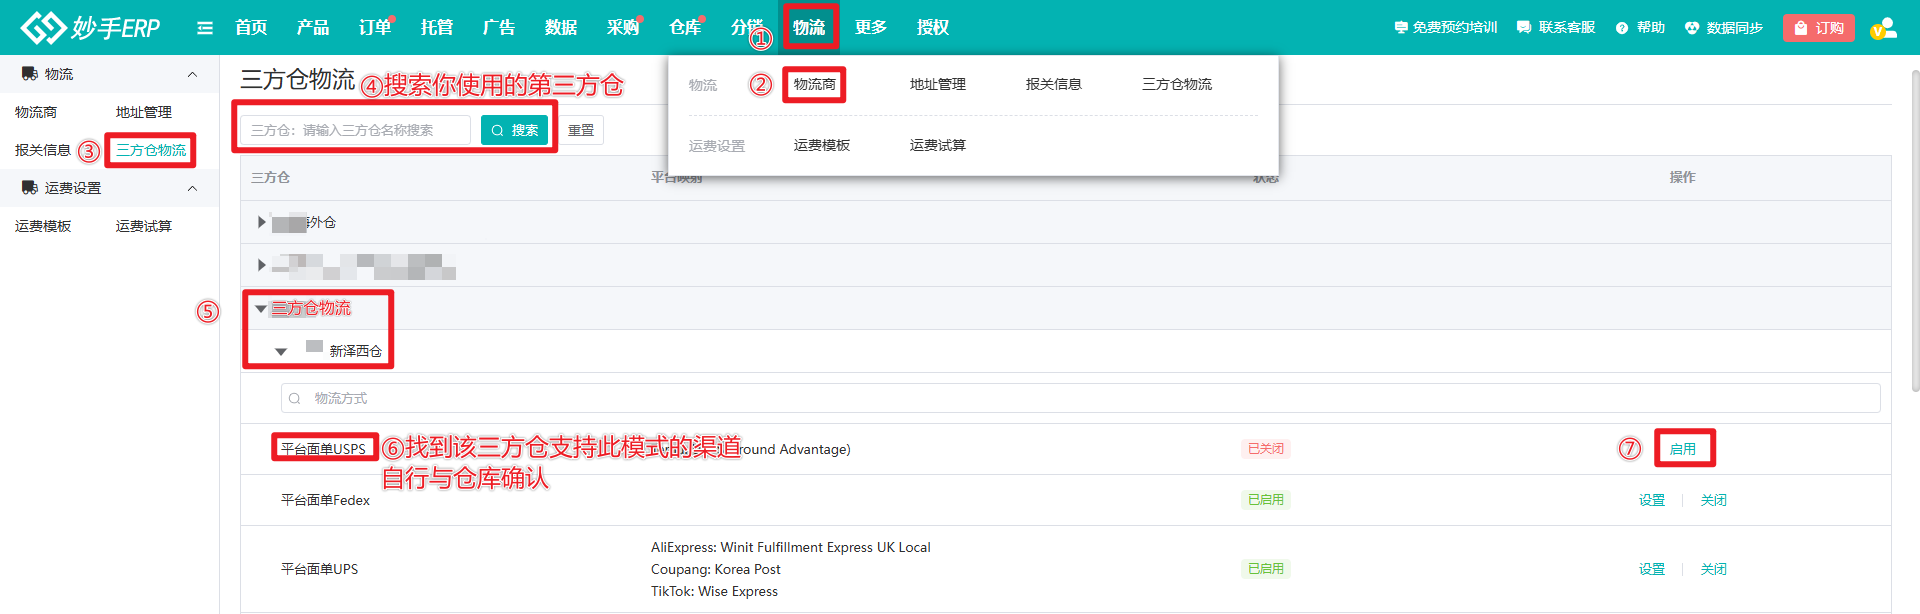The image size is (1920, 614).
Task: Open 地址管理 in the sidebar
Action: click(144, 112)
